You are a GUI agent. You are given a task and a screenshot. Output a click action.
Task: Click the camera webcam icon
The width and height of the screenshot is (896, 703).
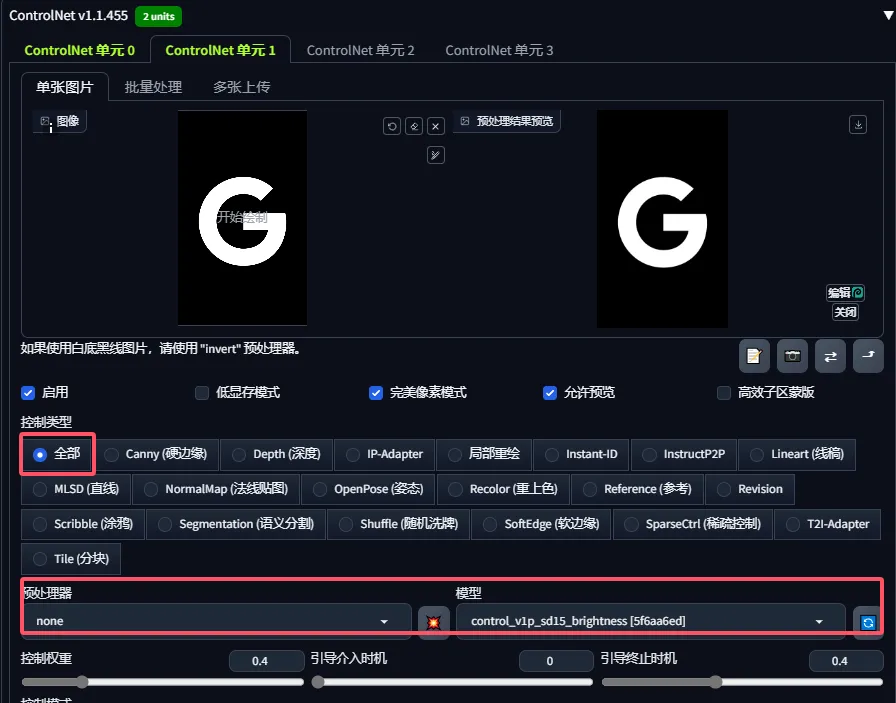(x=792, y=356)
